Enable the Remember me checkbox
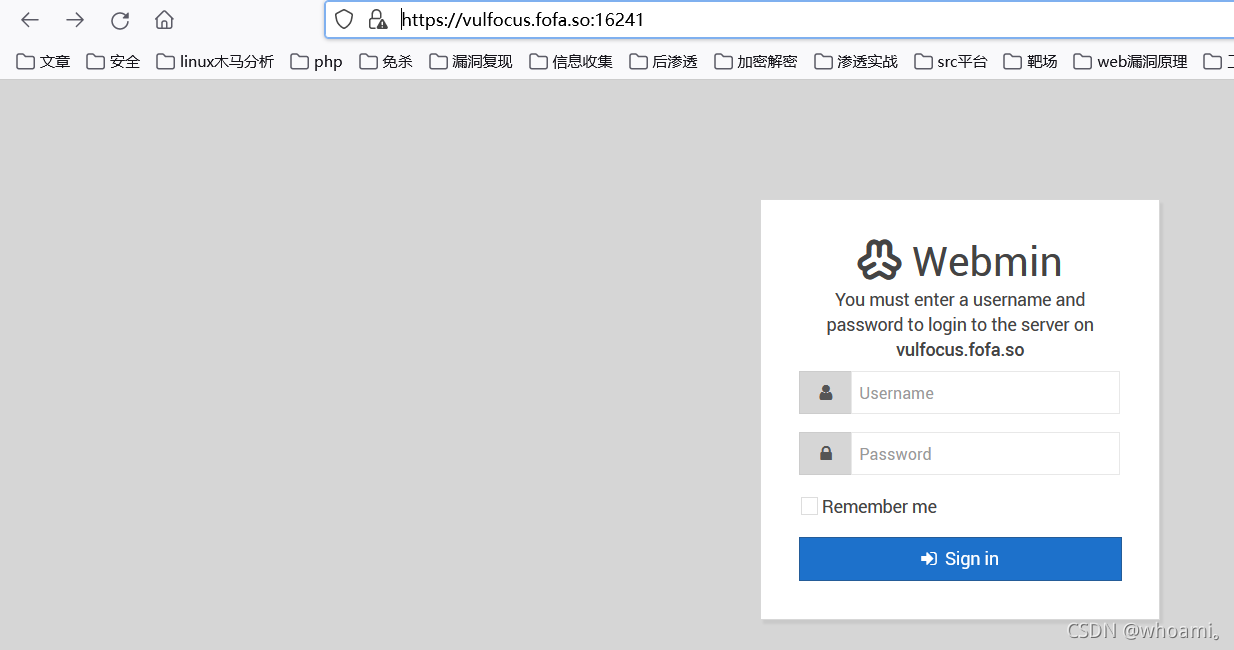The width and height of the screenshot is (1234, 650). tap(809, 506)
